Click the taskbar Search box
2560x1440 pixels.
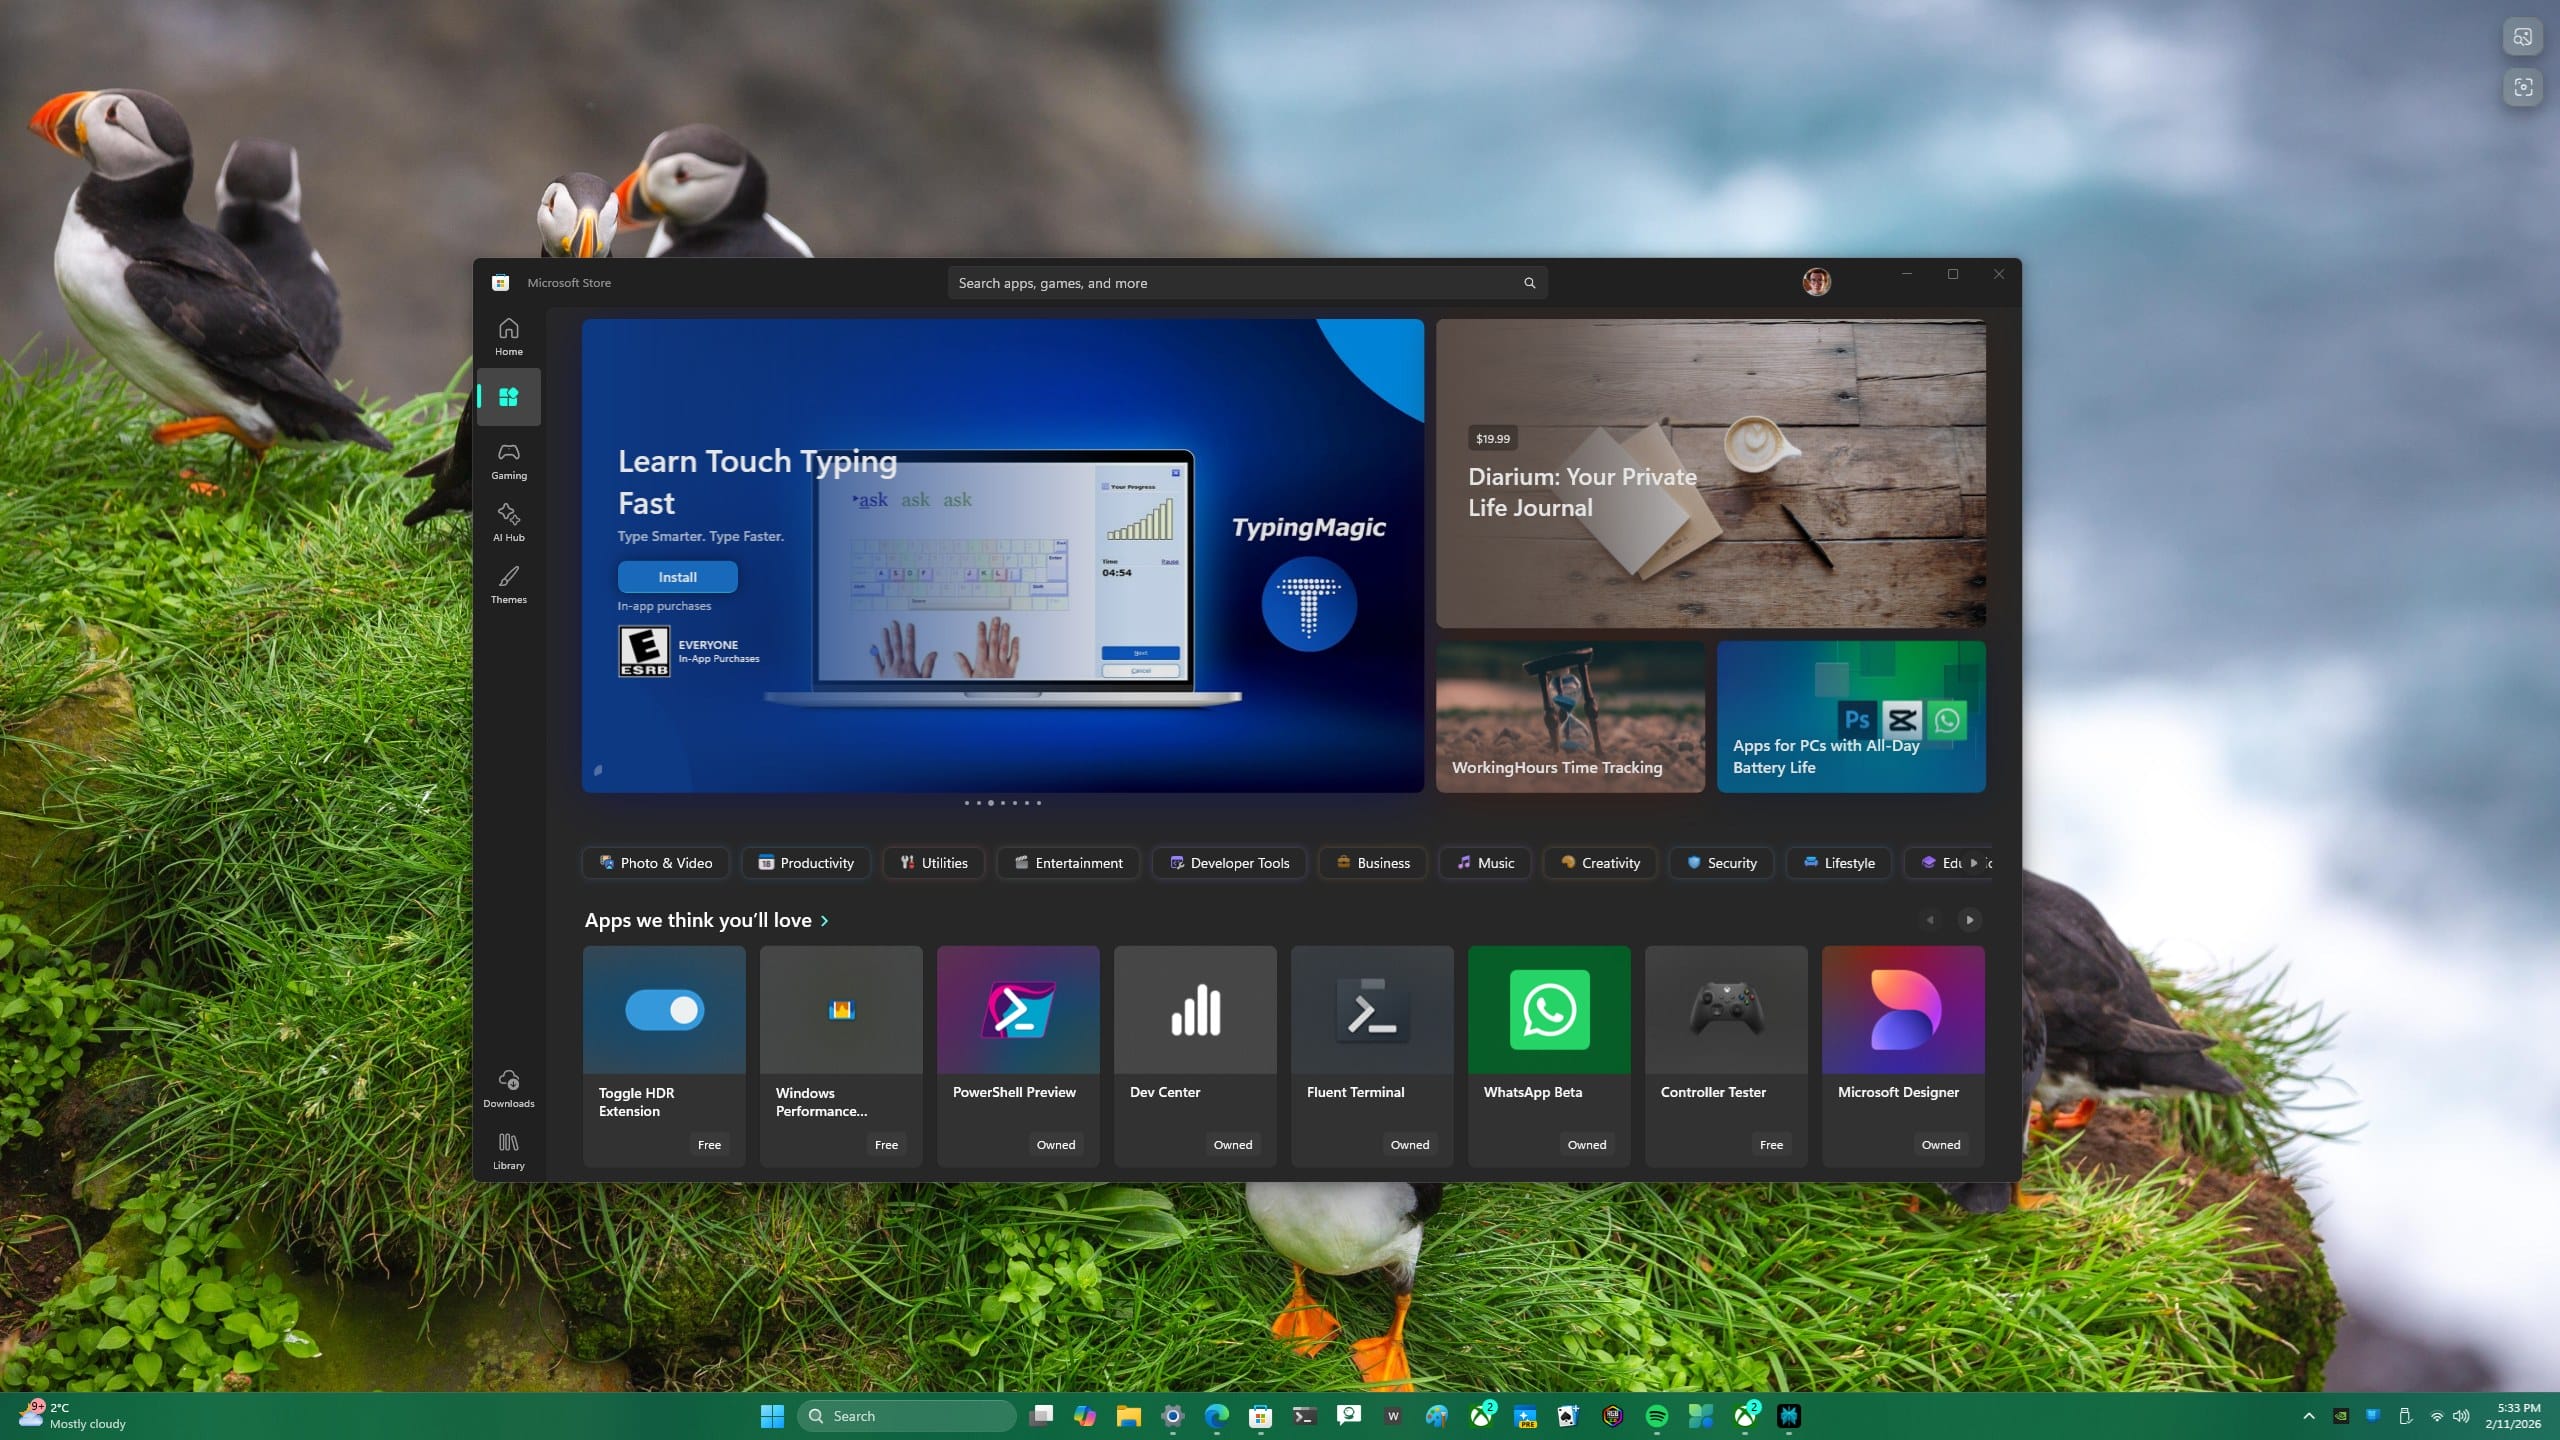coord(907,1416)
